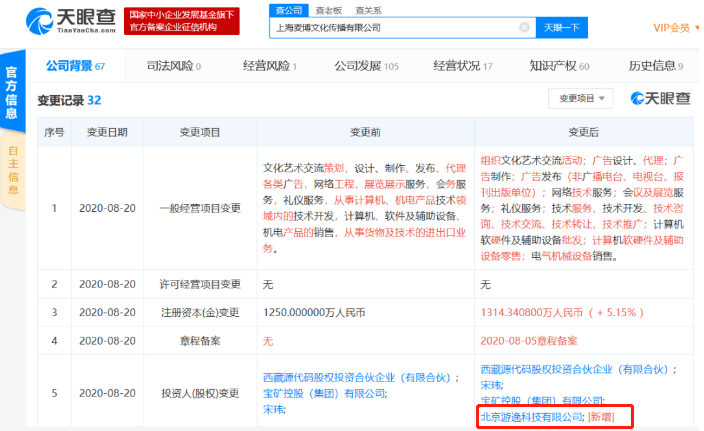
Task: Open the 历史信息 tab
Action: 656,66
